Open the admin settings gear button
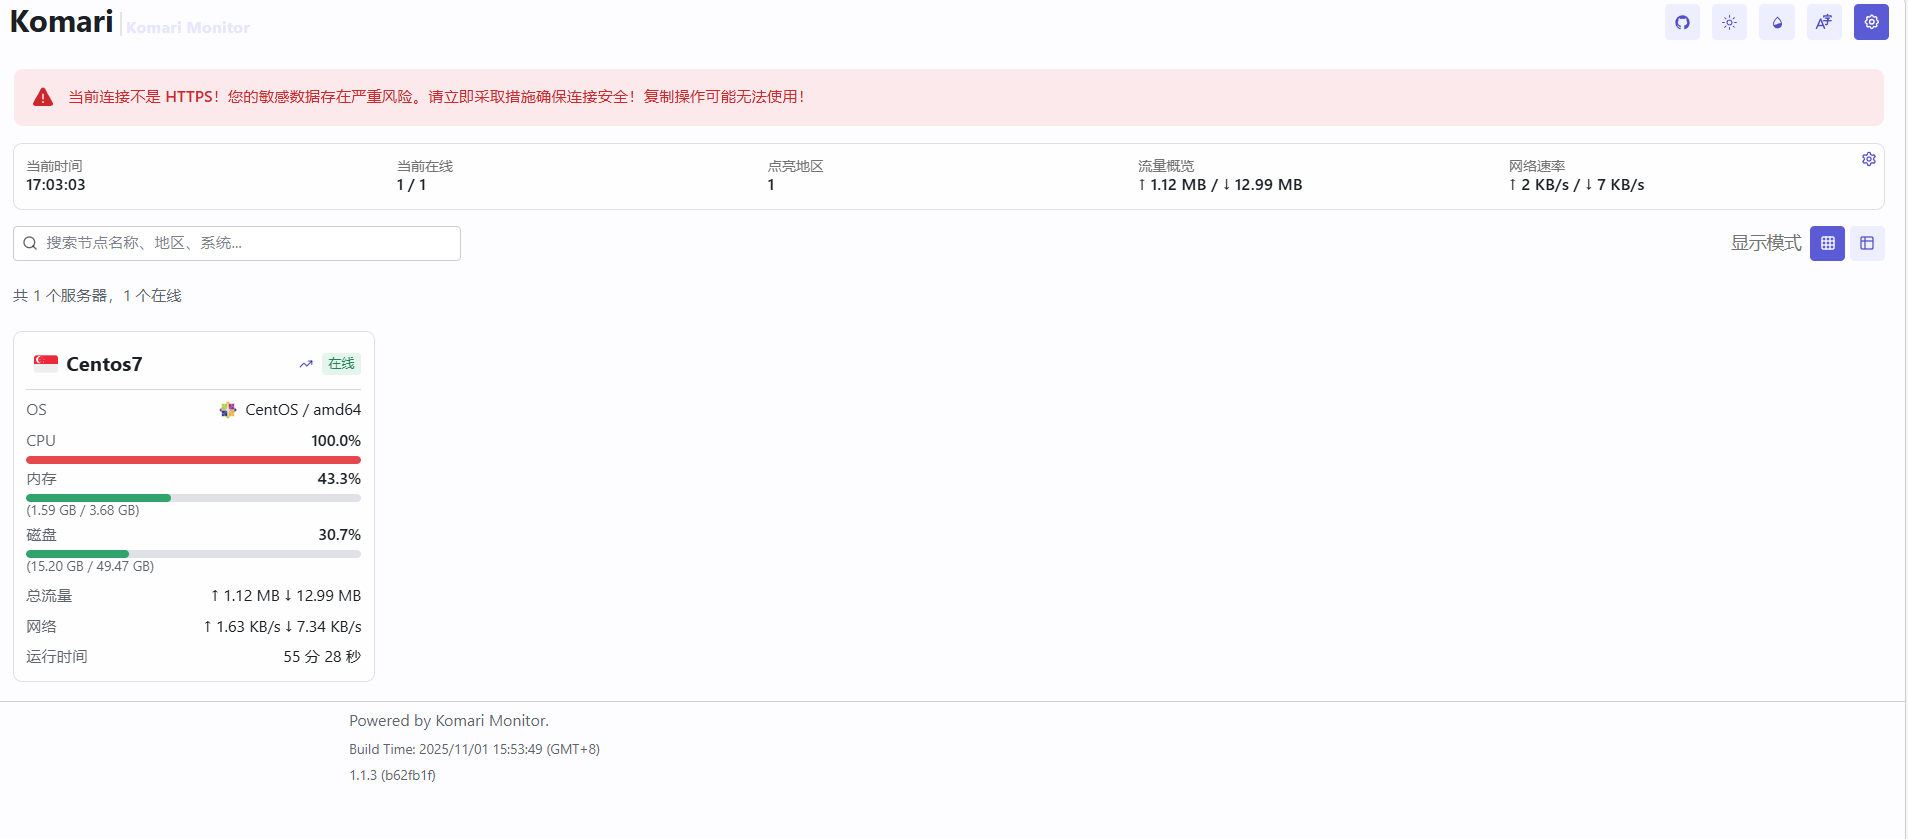1908x839 pixels. coord(1871,22)
